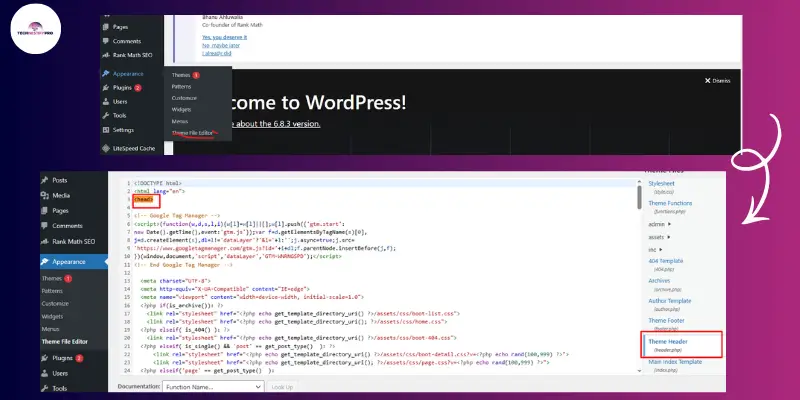The width and height of the screenshot is (800, 400).
Task: Click the Plugins plug icon in top screenshot
Action: click(x=106, y=88)
